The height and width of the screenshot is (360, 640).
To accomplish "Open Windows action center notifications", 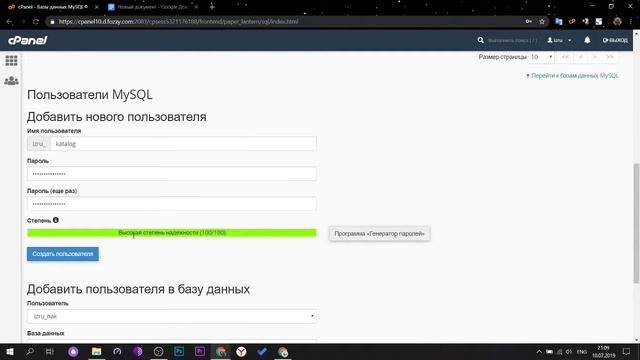I will point(626,351).
